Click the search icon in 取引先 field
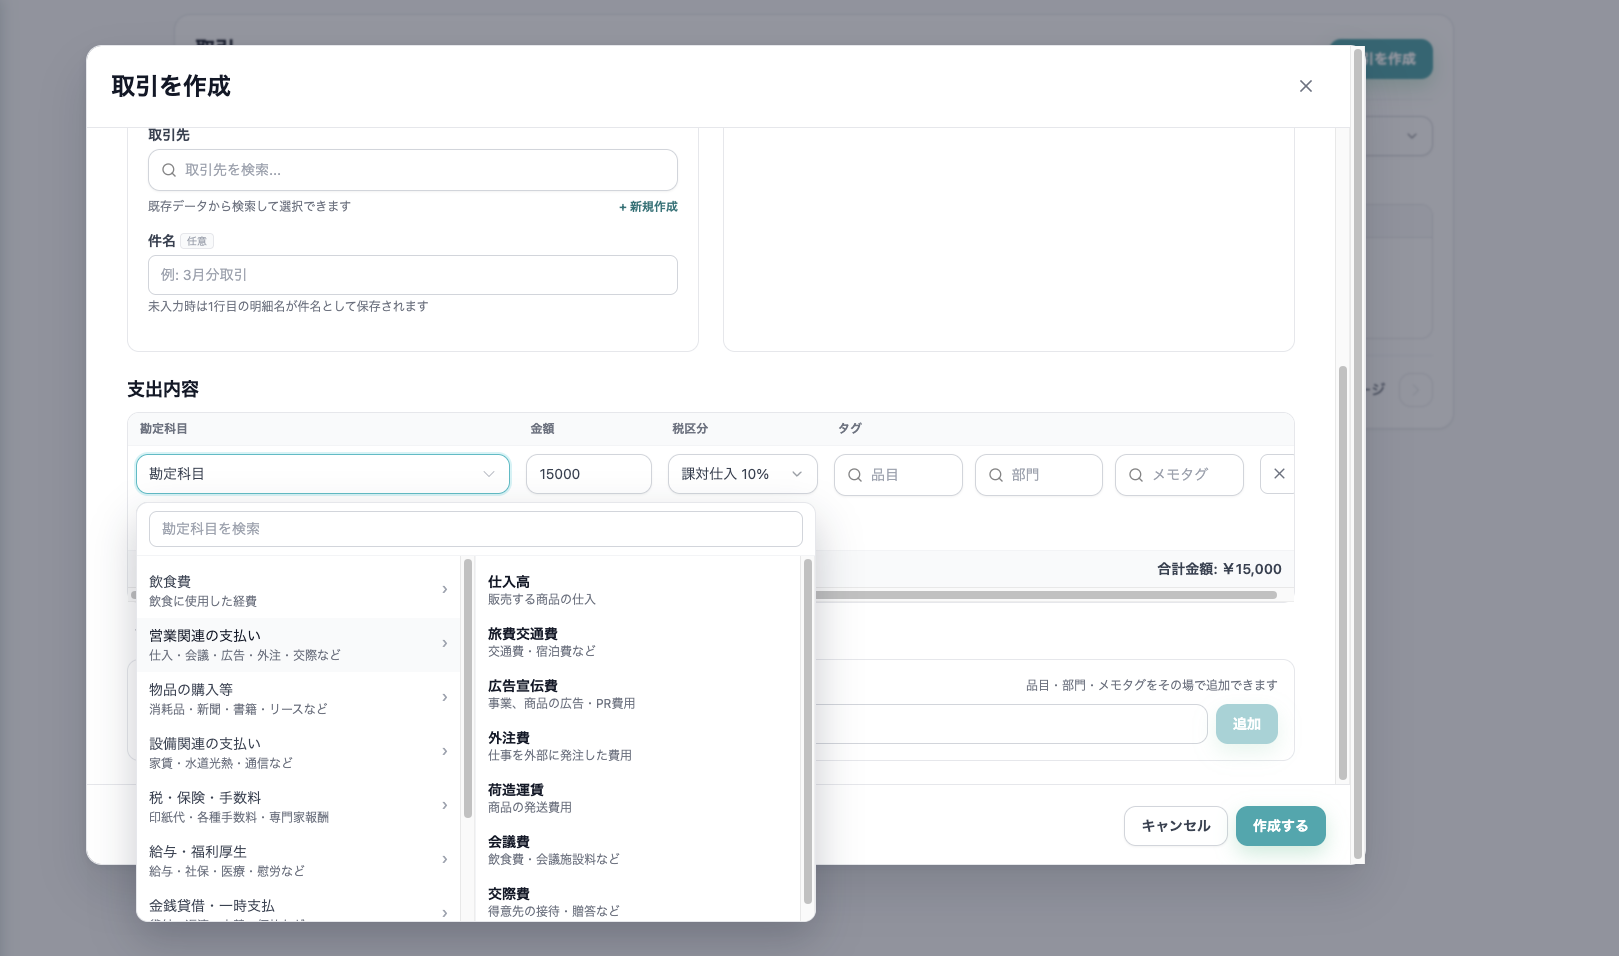 point(169,170)
